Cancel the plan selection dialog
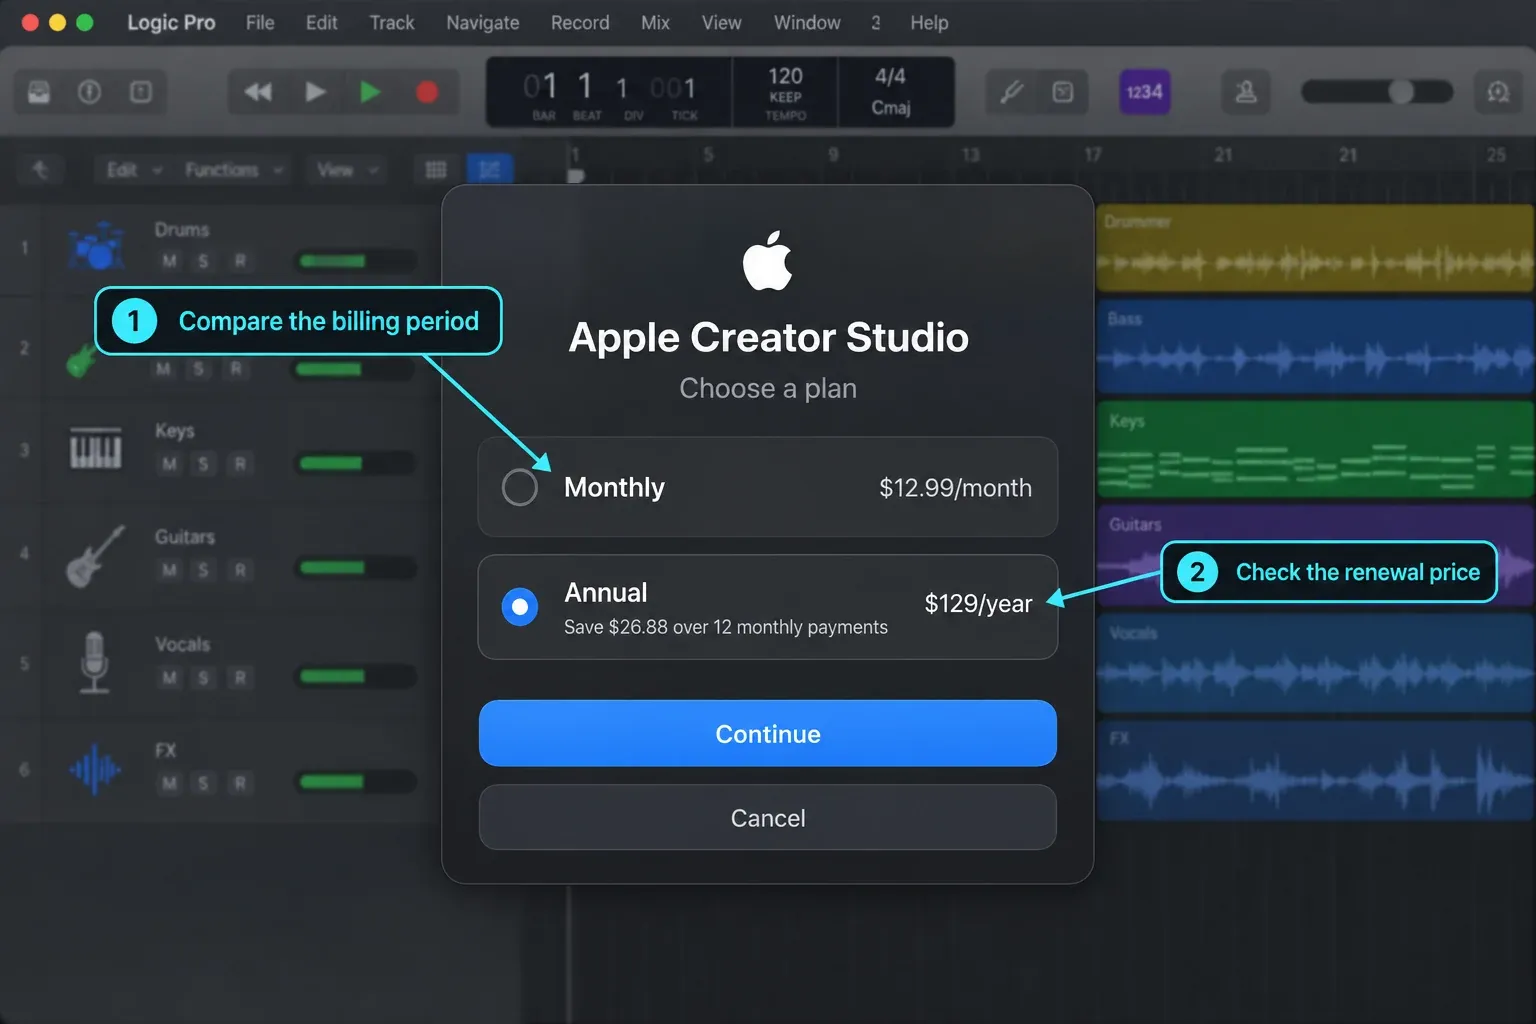 (767, 818)
